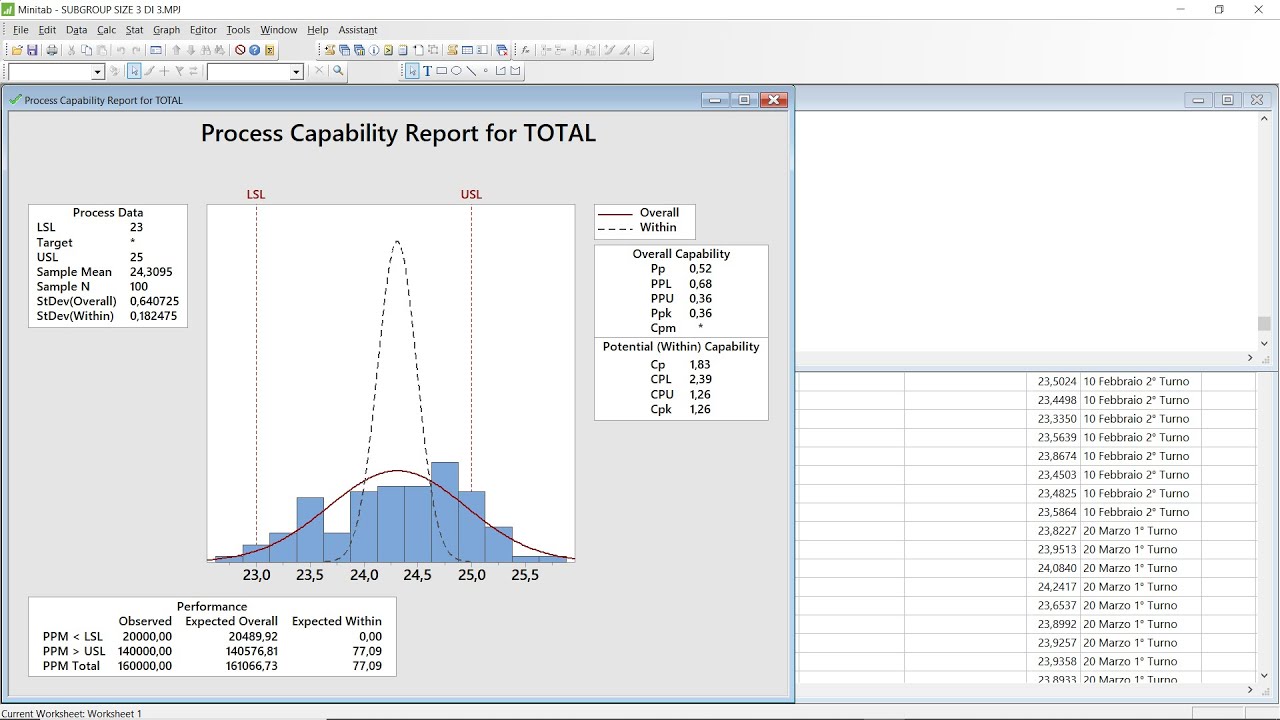Pick the Marker dot drawing tool
1280x720 pixels.
(x=485, y=71)
